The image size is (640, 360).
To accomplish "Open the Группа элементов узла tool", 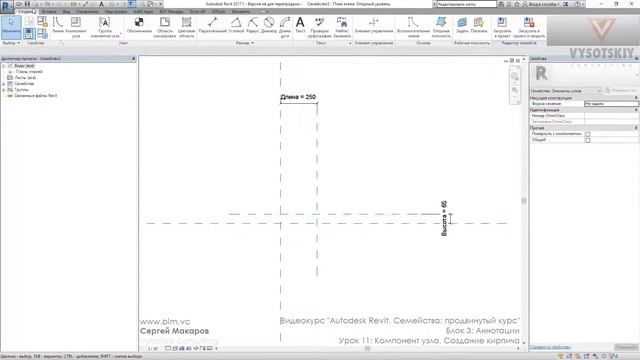I will click(104, 27).
